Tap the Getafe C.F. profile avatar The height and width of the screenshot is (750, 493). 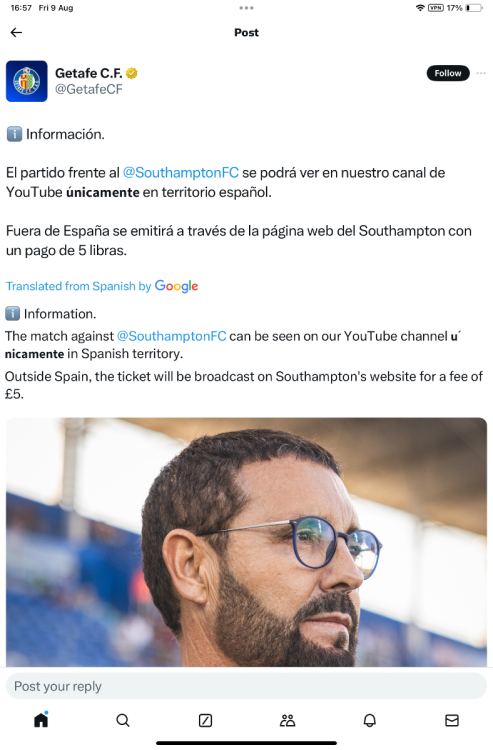click(27, 81)
